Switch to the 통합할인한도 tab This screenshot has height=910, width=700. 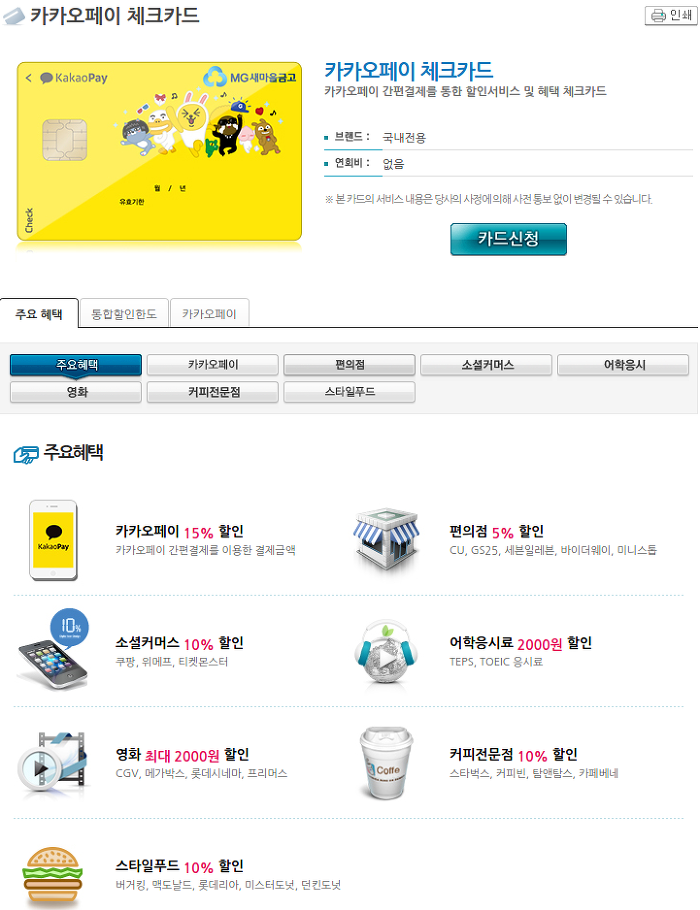[x=124, y=314]
